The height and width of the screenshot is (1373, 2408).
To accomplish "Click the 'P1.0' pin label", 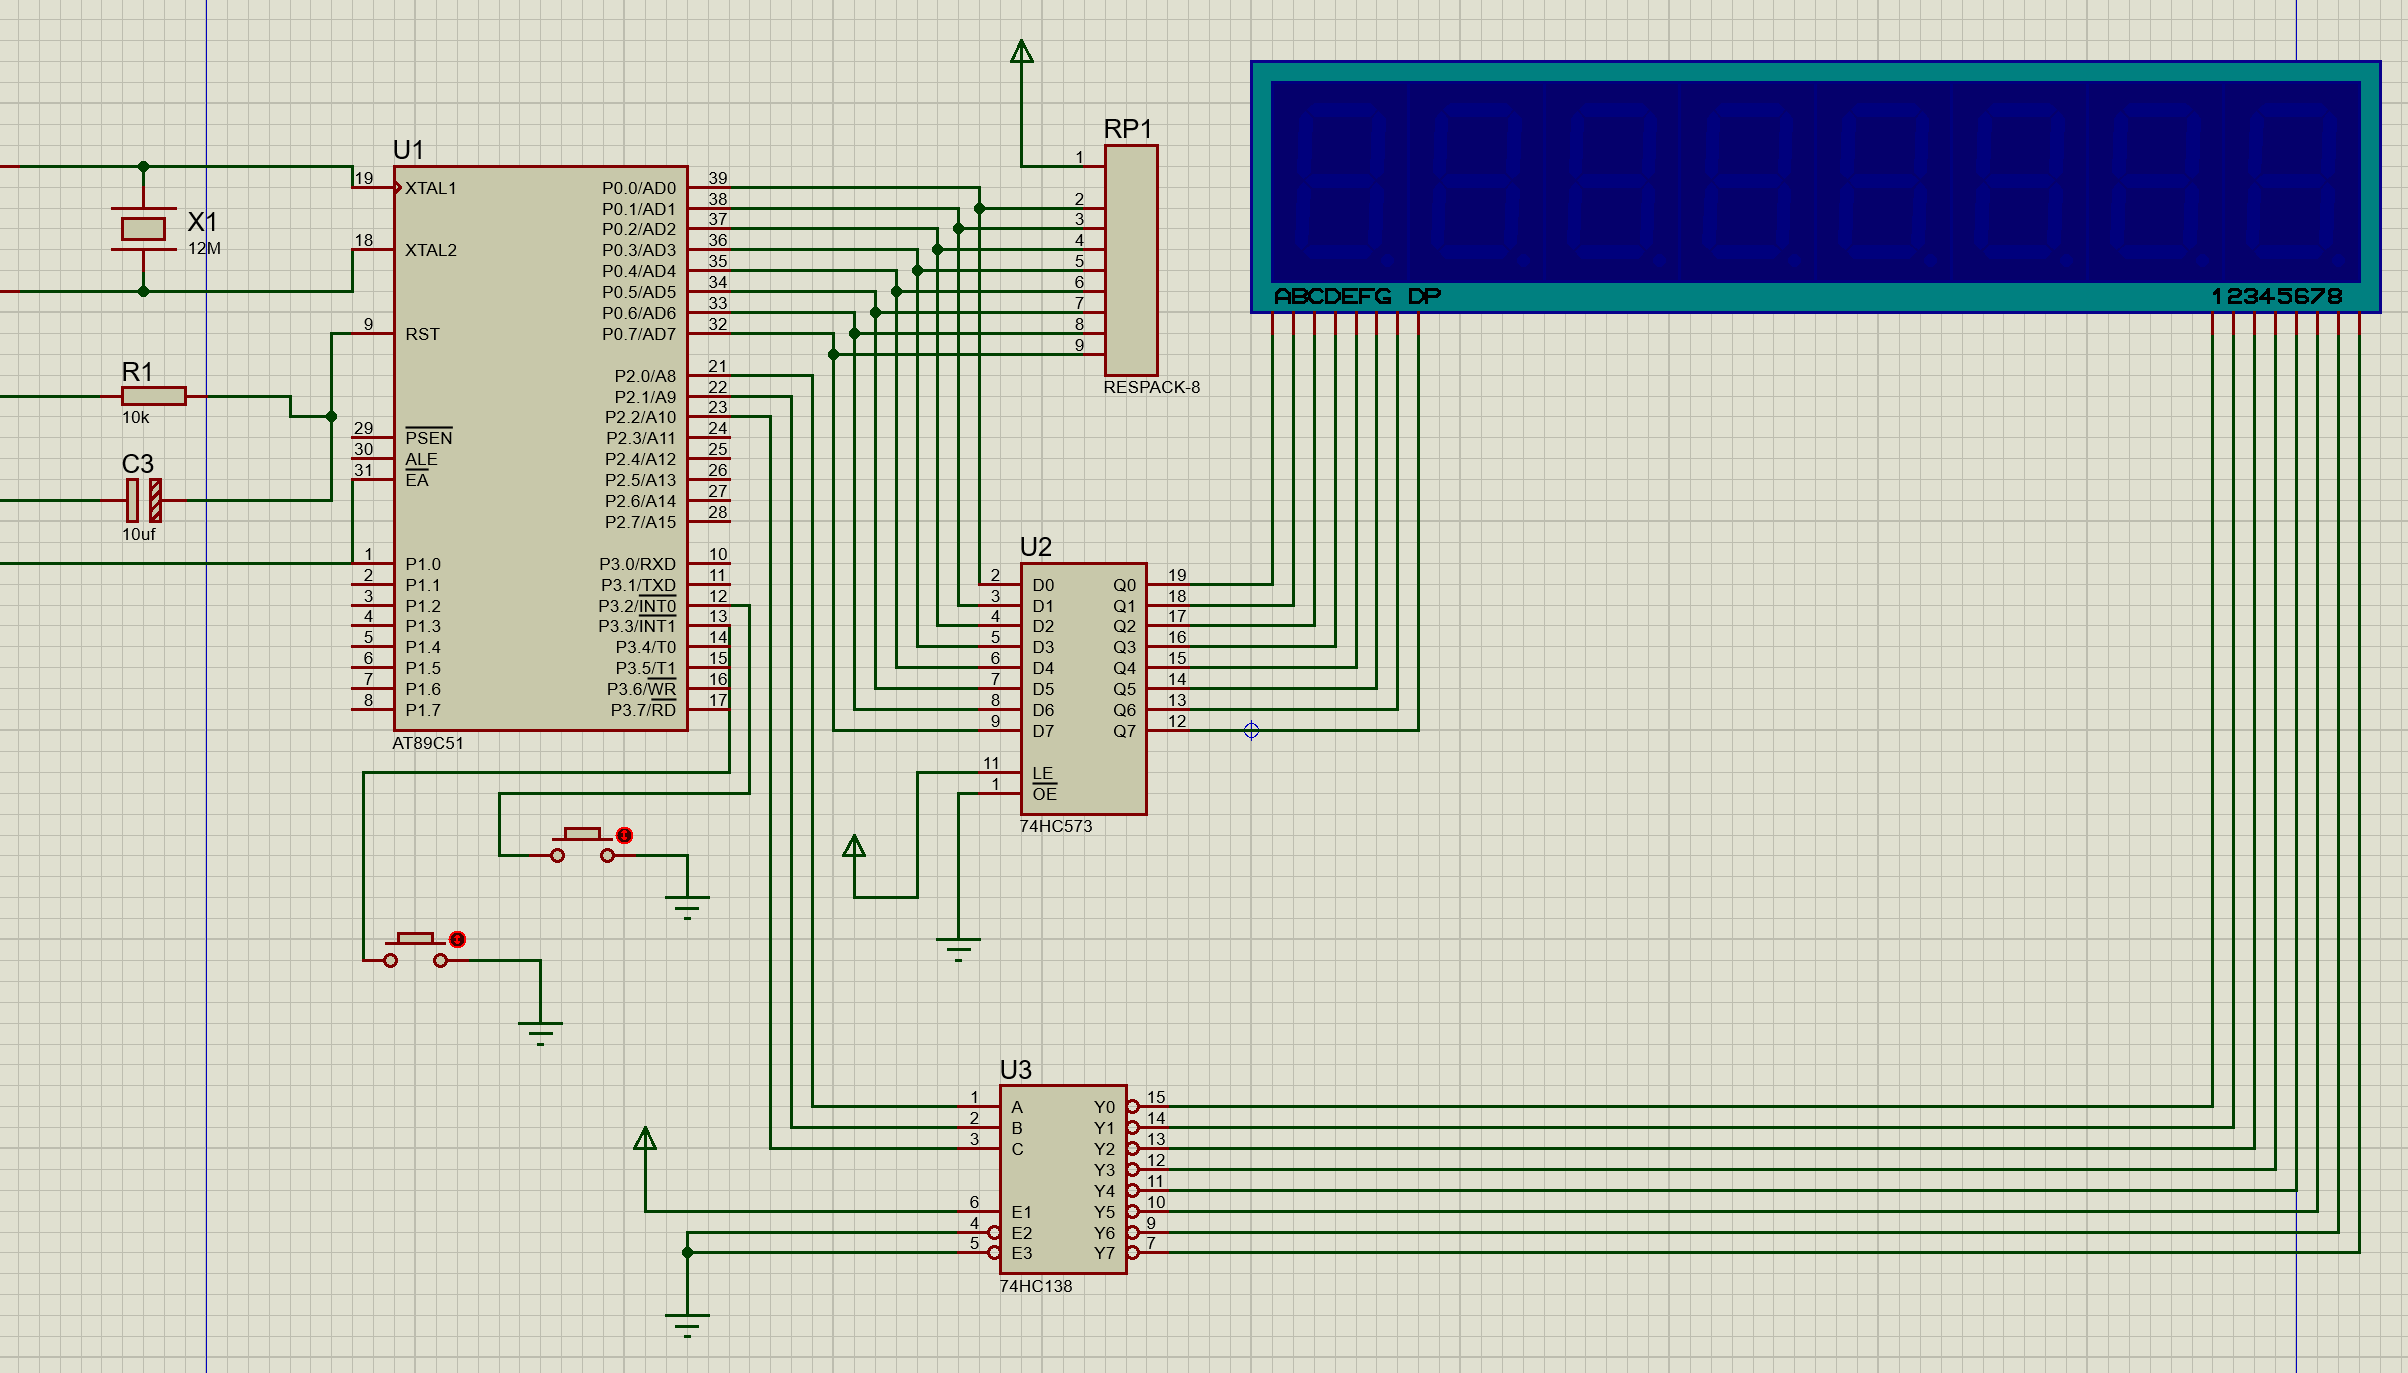I will [423, 564].
